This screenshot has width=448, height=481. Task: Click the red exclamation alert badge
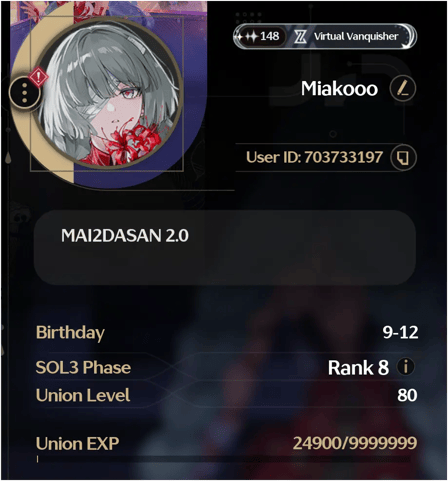pos(38,77)
